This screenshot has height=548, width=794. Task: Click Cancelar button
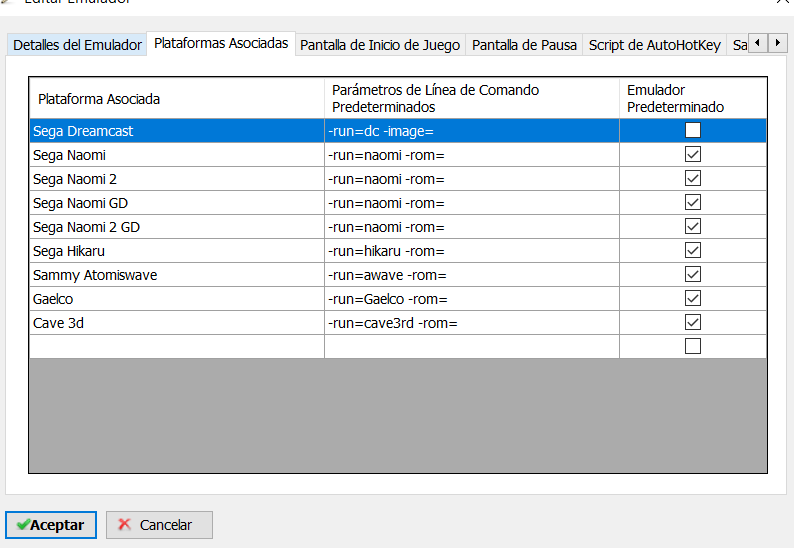(x=159, y=525)
